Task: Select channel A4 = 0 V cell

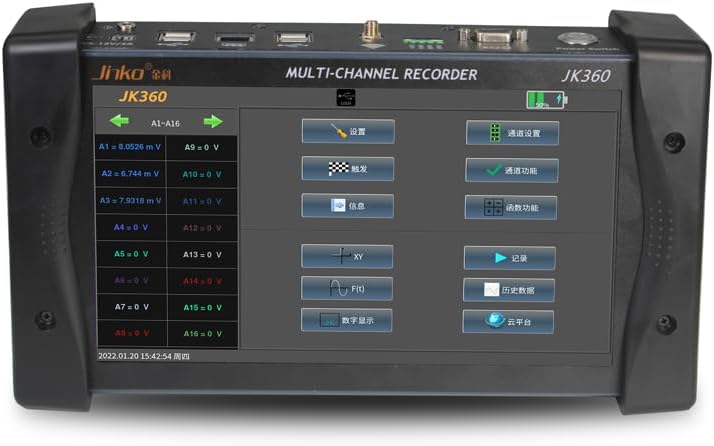Action: (x=131, y=227)
